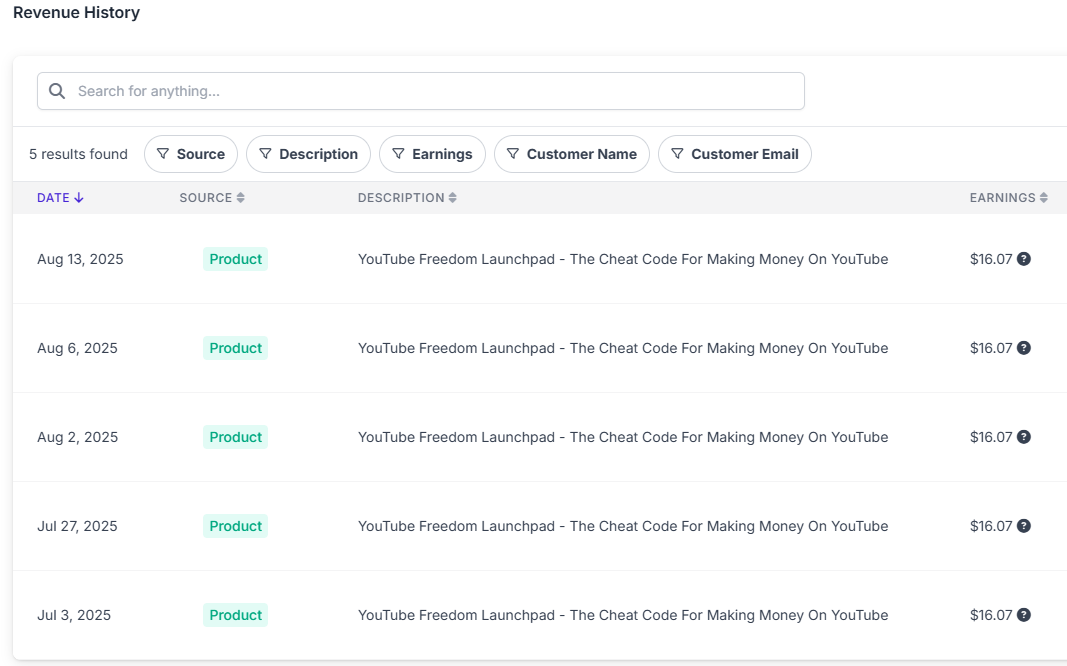
Task: Click the search magnifier icon
Action: (57, 91)
